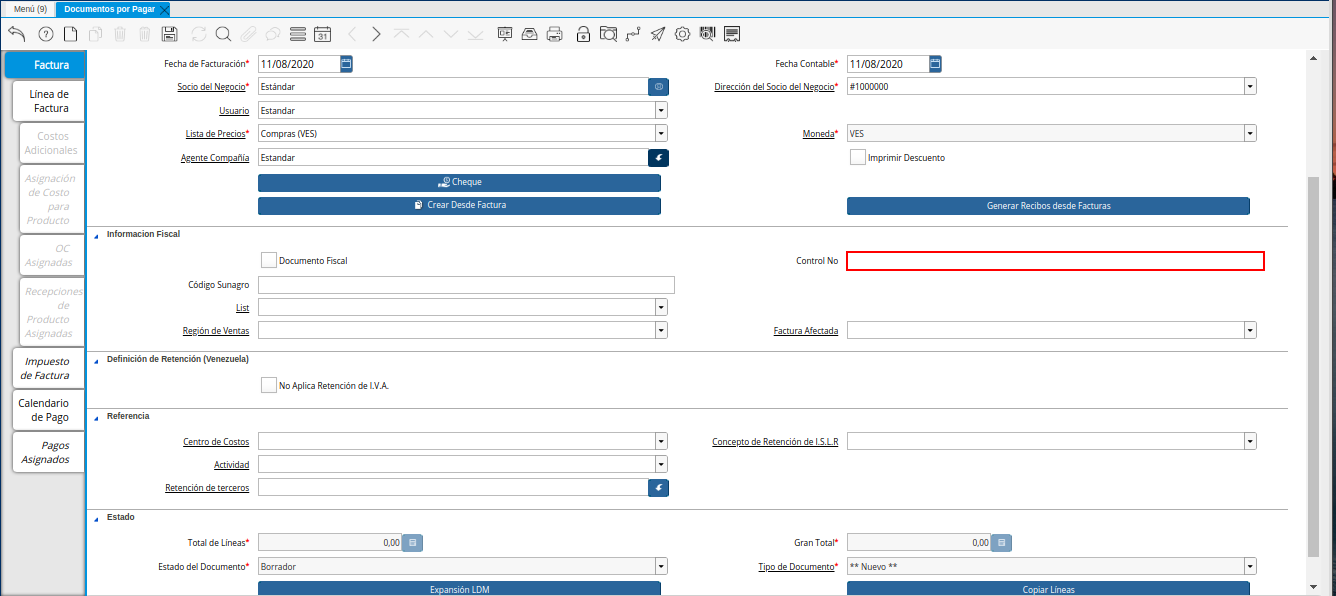Open the Lista de Precios dropdown

[661, 133]
